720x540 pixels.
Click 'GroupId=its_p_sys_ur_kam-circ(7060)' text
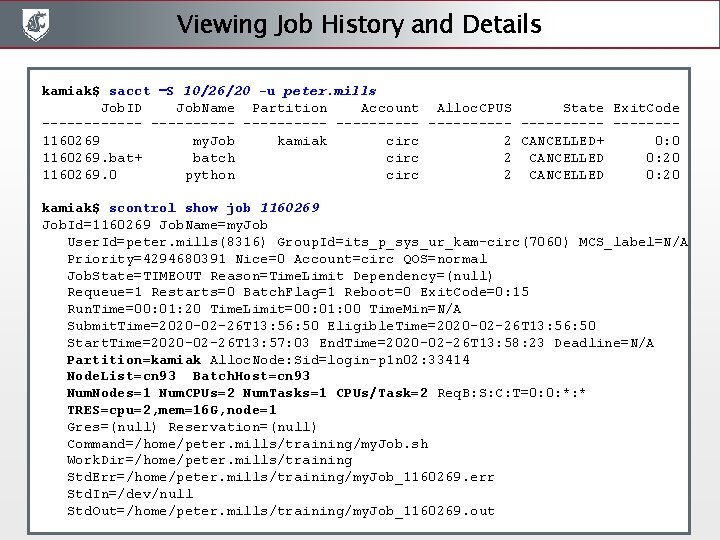point(423,242)
